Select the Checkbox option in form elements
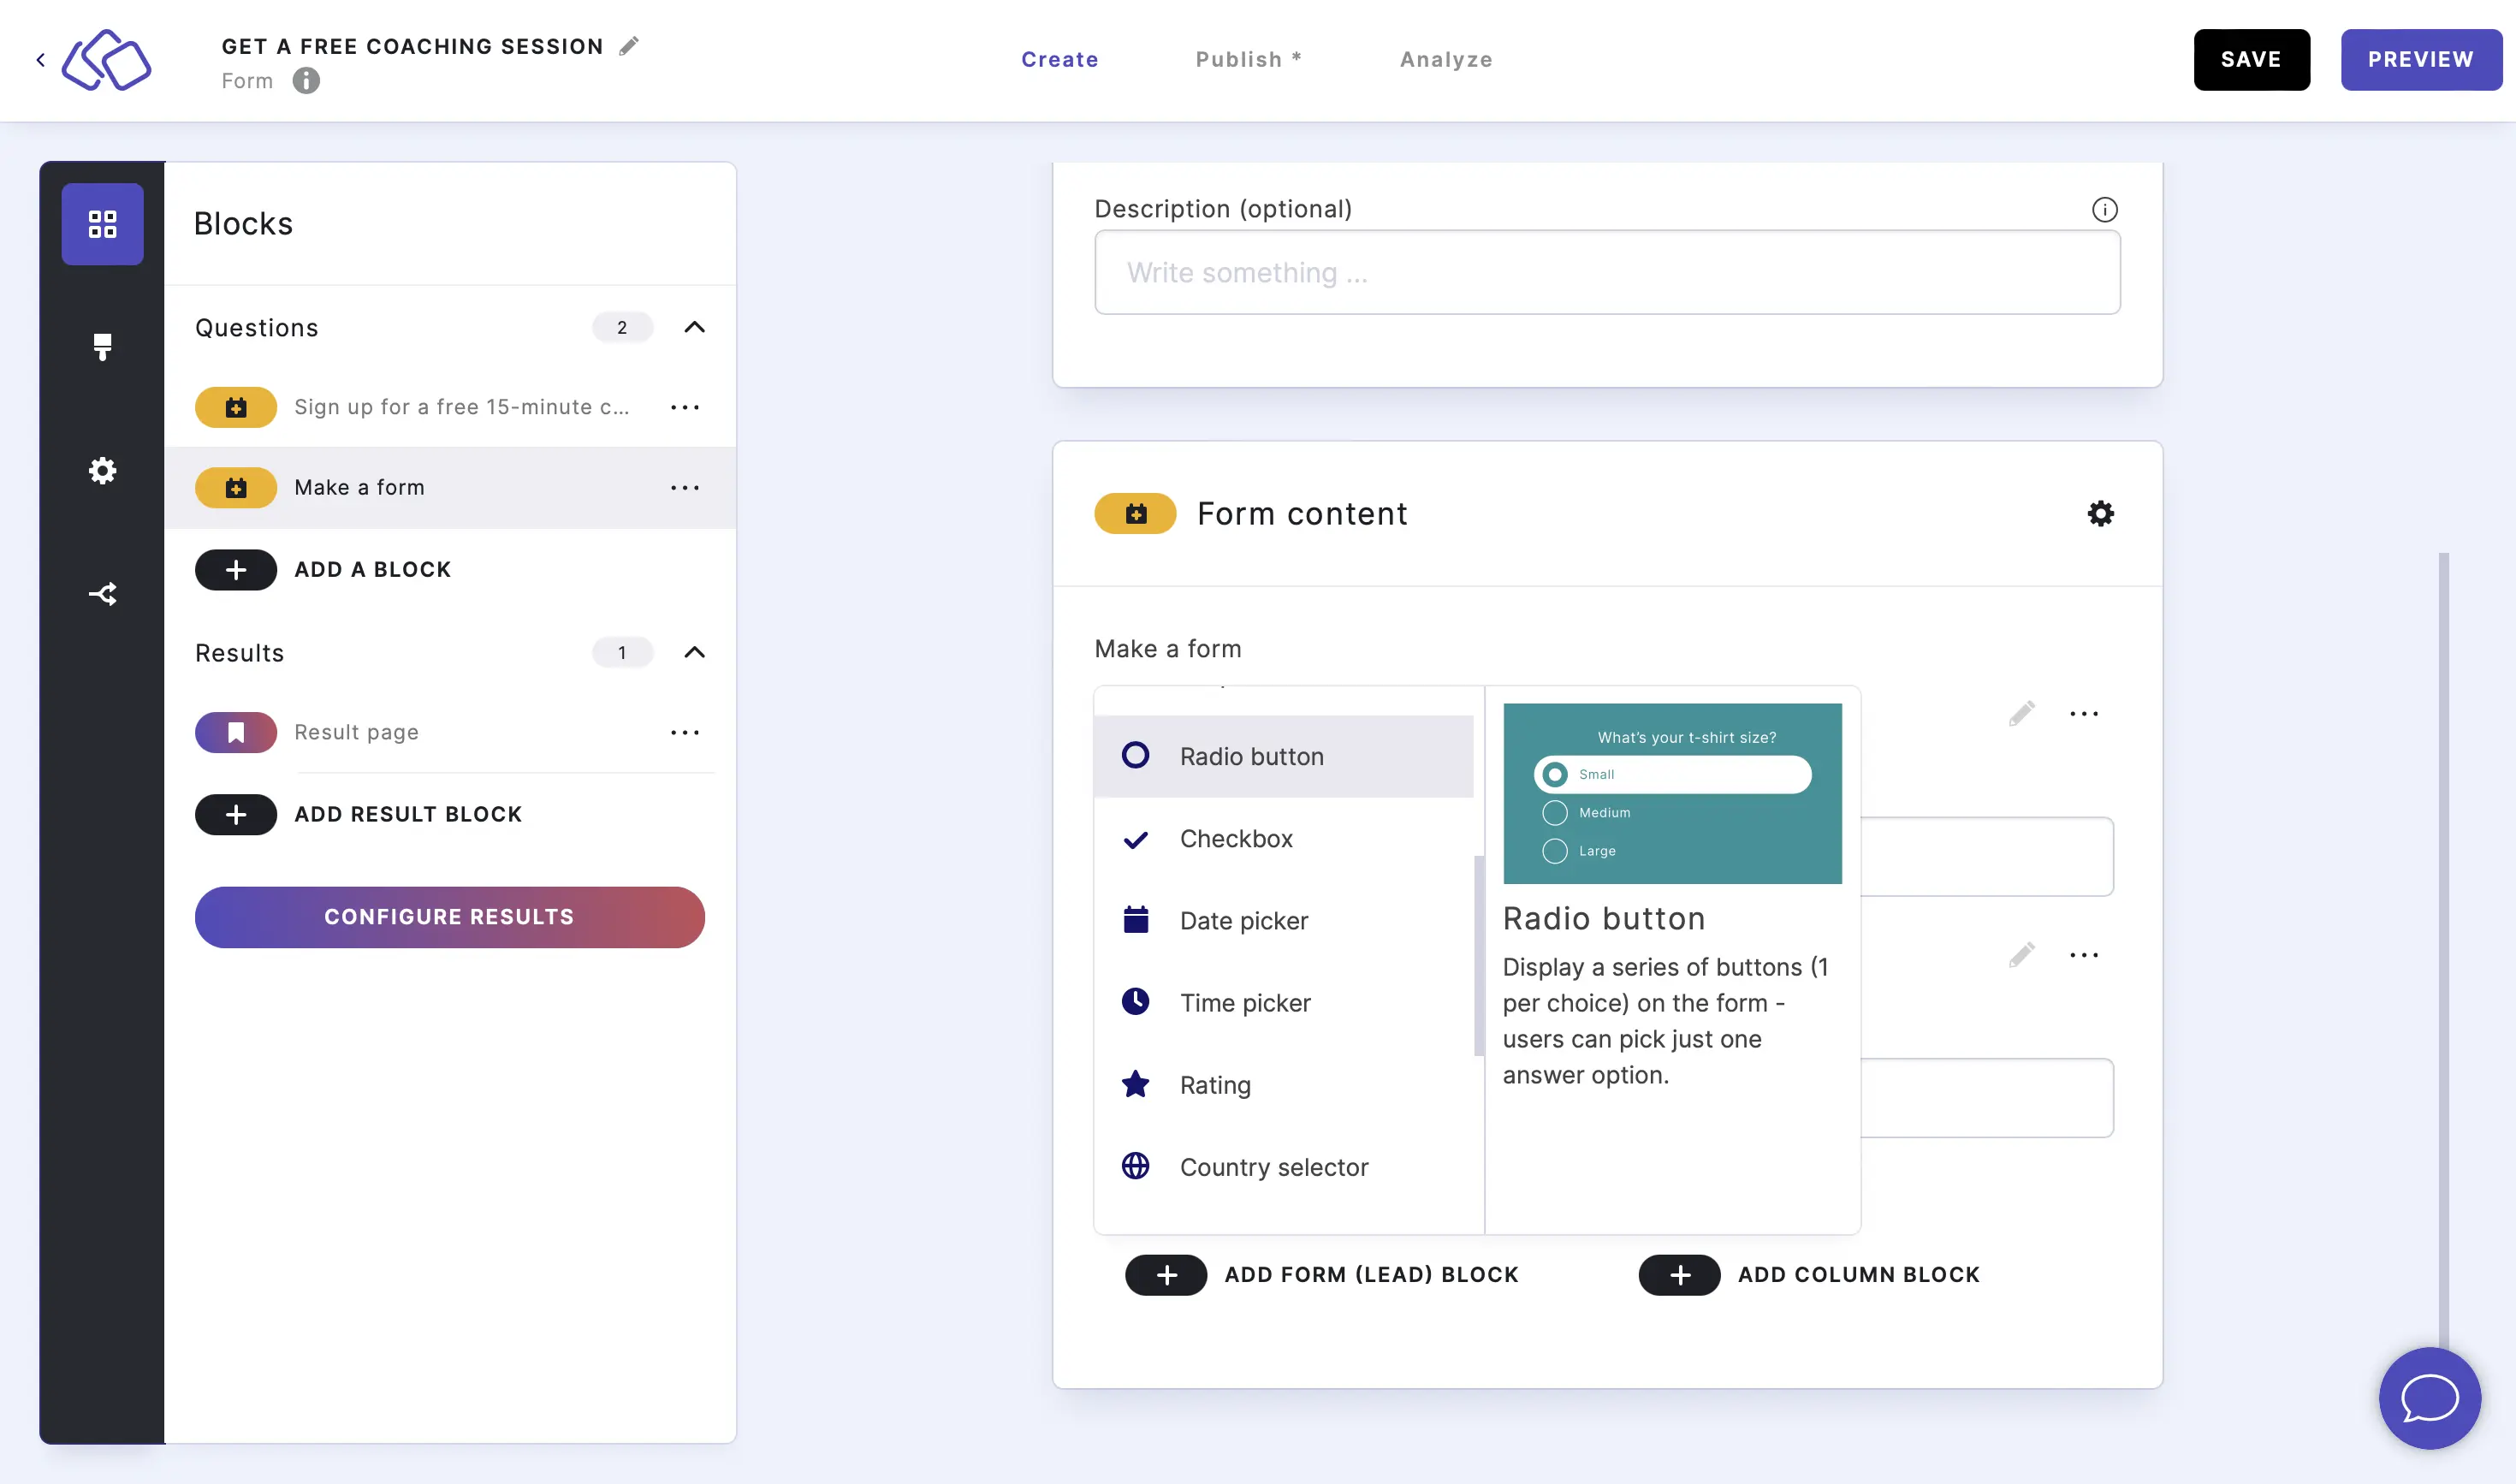Viewport: 2516px width, 1484px height. (1236, 837)
